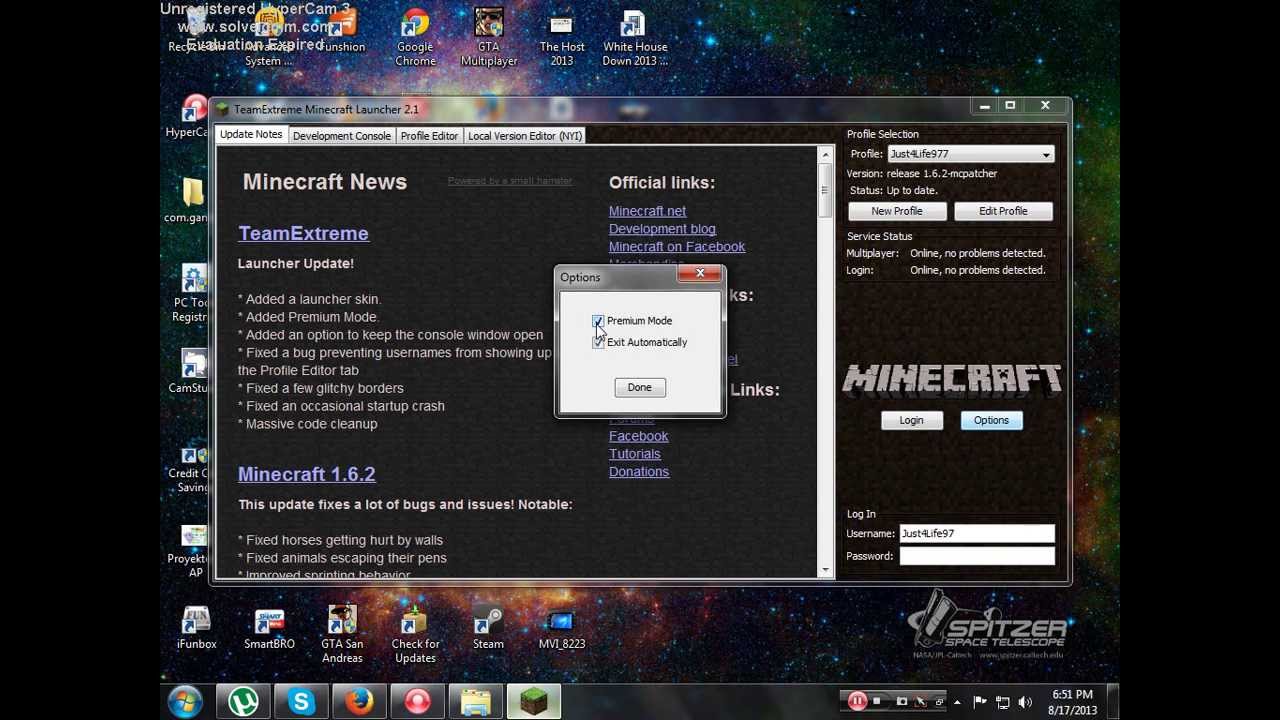
Task: Open GTA Multiplayer desktop icon
Action: 489,38
